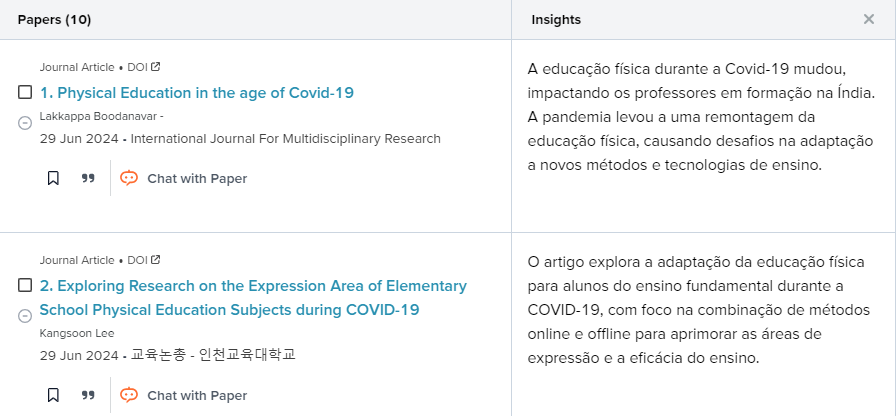Collapse first paper using circle minus icon

point(25,122)
